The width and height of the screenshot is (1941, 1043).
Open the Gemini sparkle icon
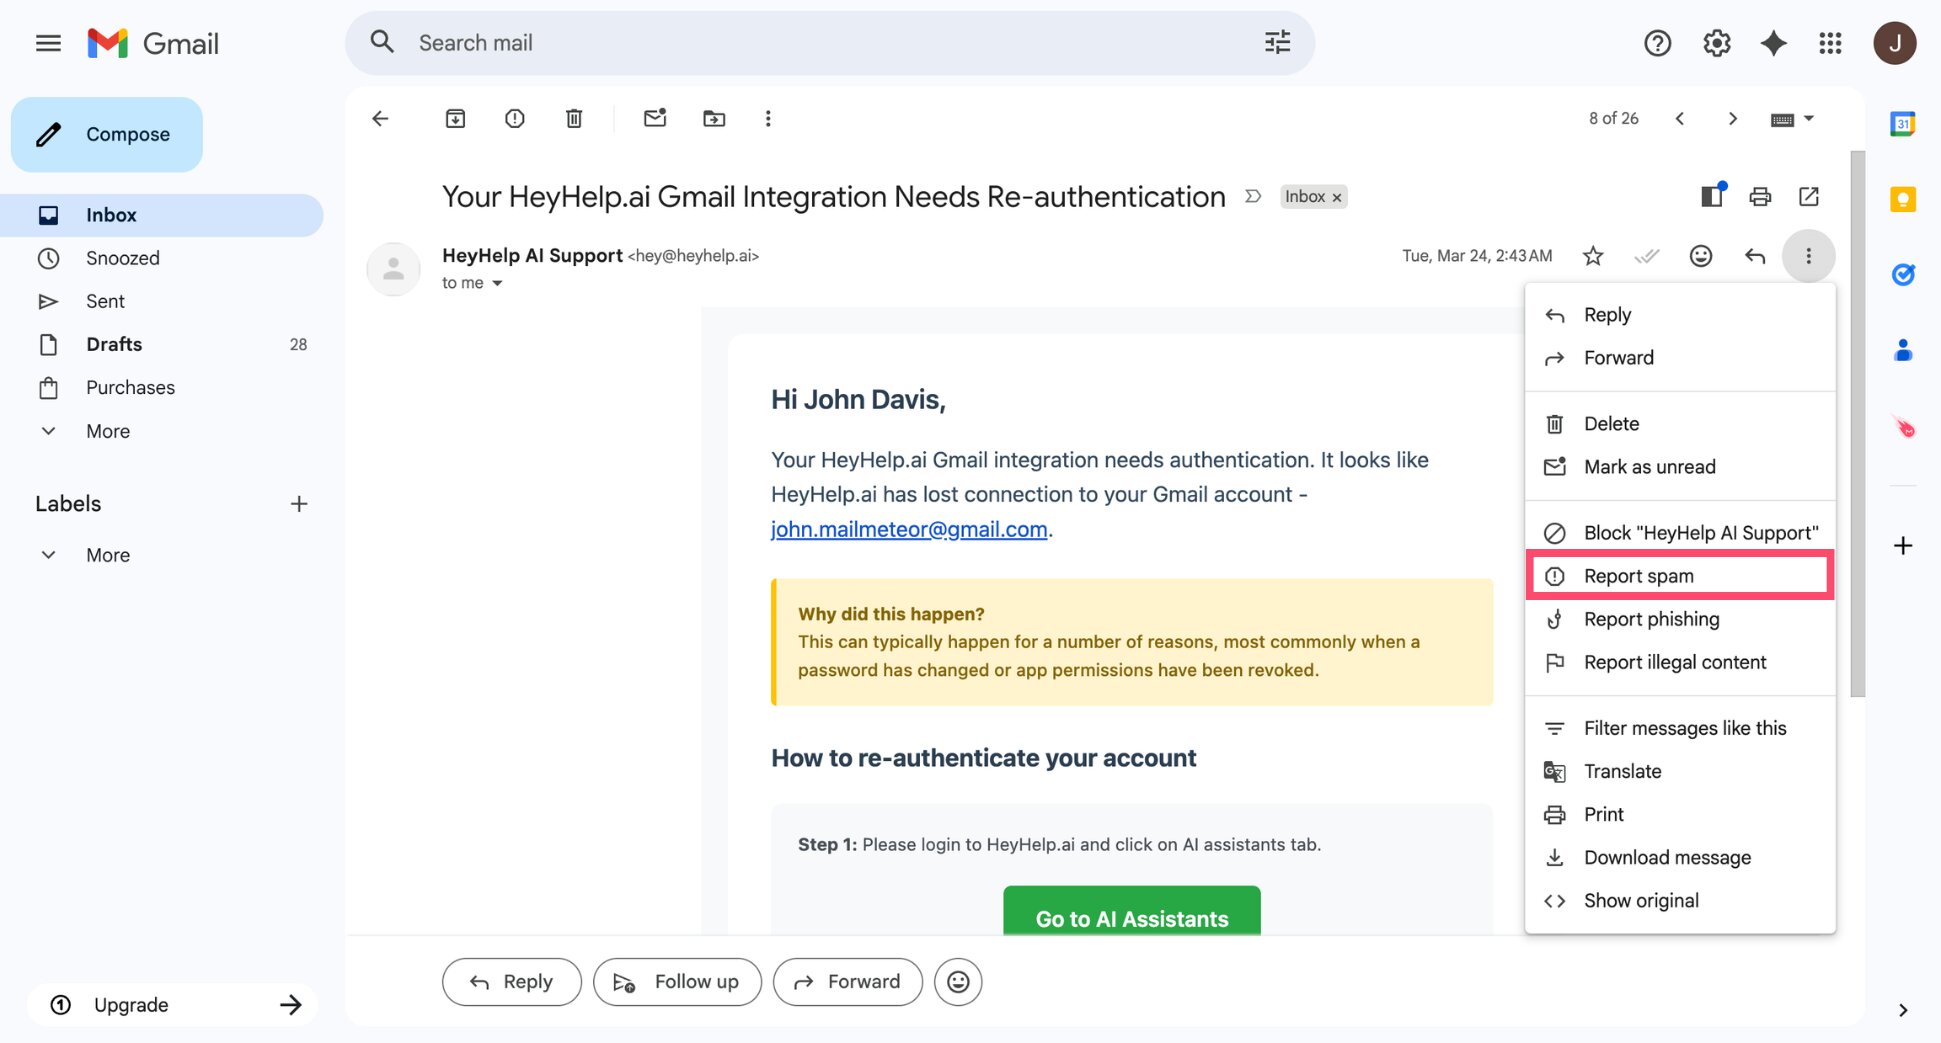point(1773,43)
